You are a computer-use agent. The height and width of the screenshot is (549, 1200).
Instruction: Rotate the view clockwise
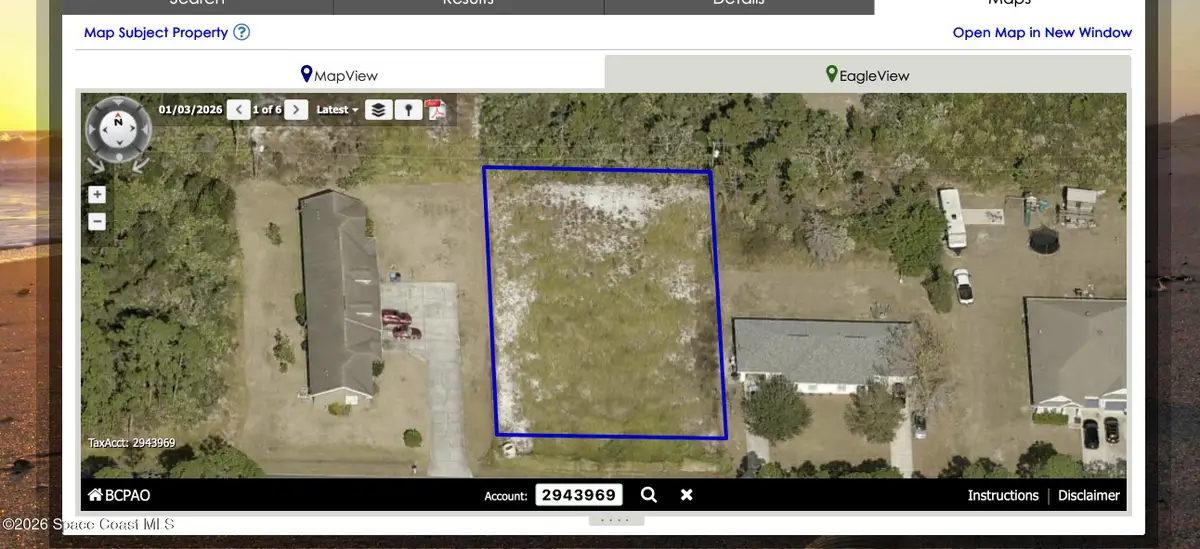pyautogui.click(x=140, y=166)
